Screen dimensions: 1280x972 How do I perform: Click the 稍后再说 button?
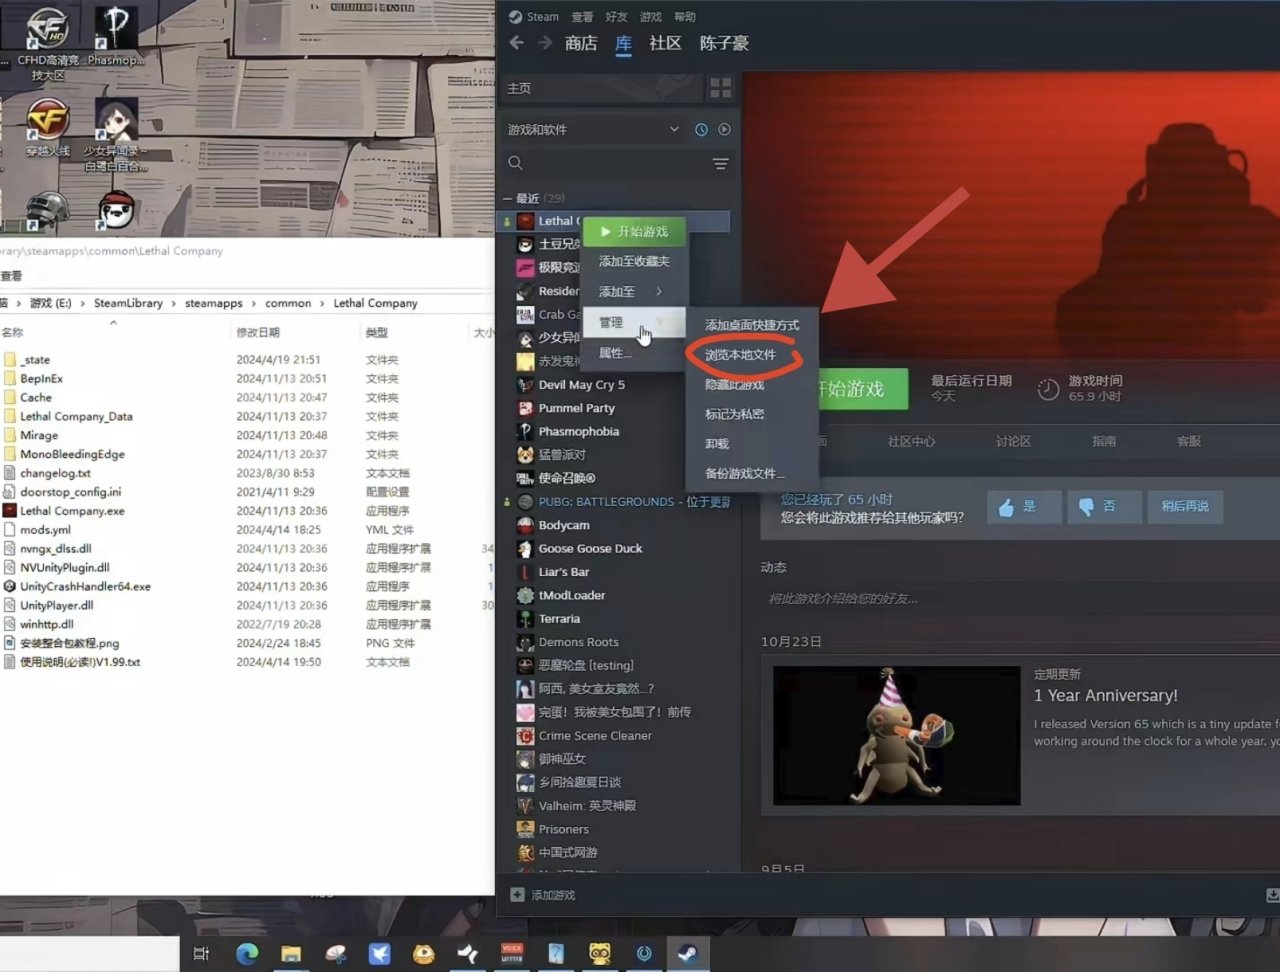1185,507
